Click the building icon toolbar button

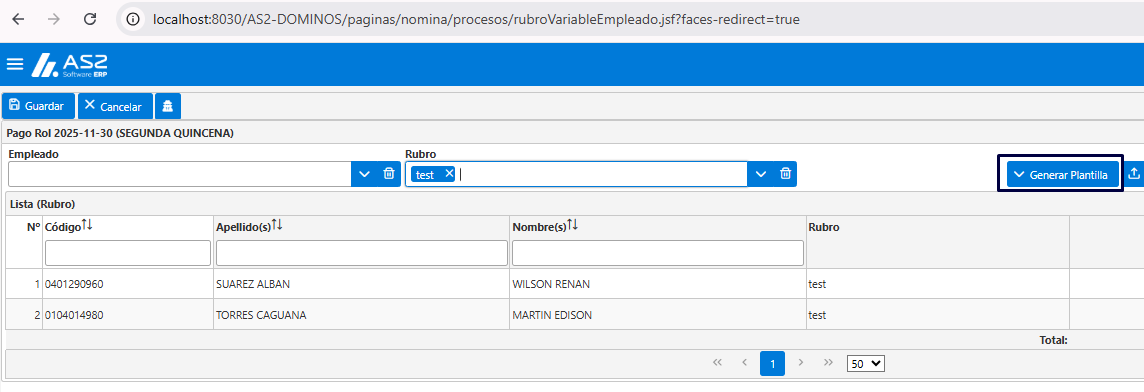point(168,106)
